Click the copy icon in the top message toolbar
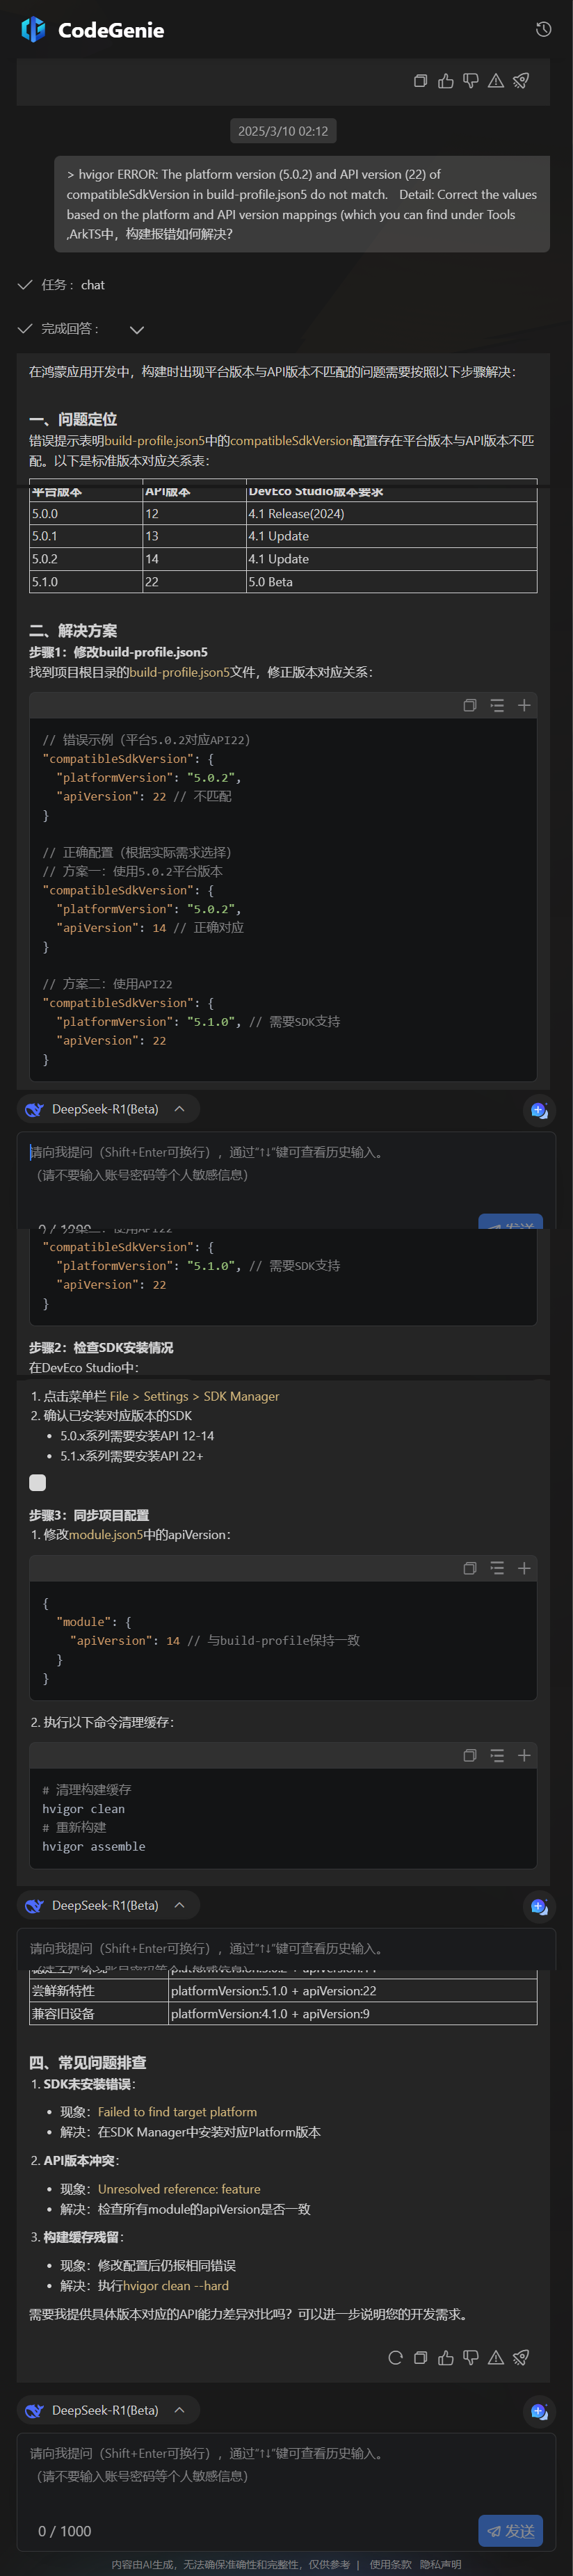 [421, 81]
